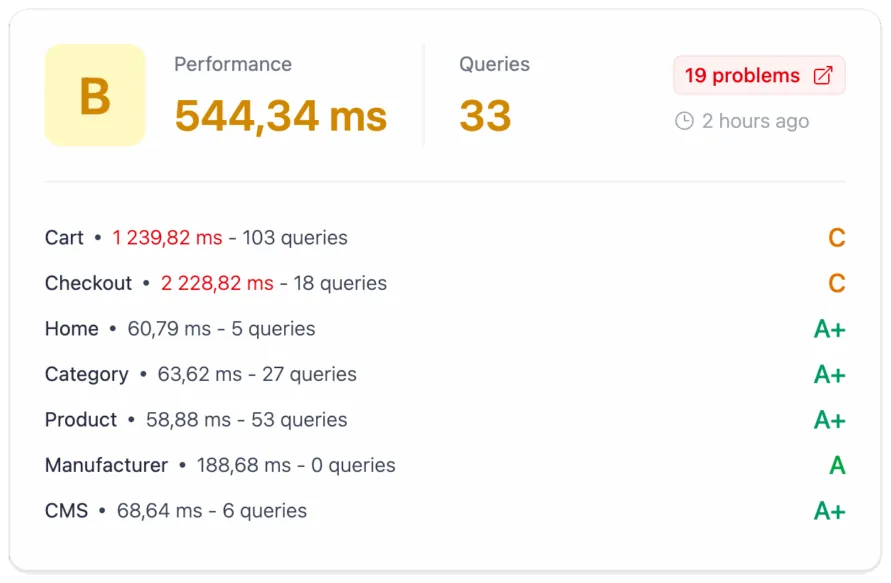This screenshot has width=891, height=583.
Task: Select Manufacturer timing 188,68 ms
Action: (244, 465)
